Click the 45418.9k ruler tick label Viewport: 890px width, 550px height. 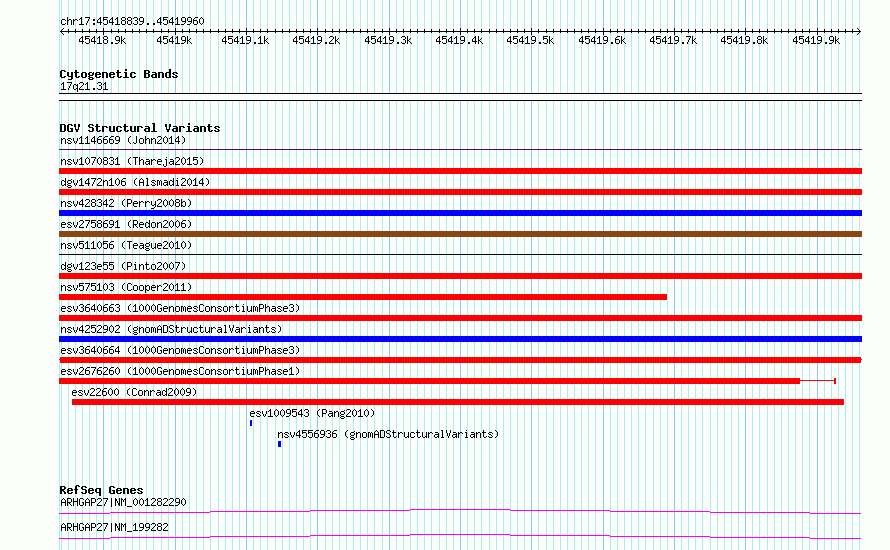[x=102, y=40]
